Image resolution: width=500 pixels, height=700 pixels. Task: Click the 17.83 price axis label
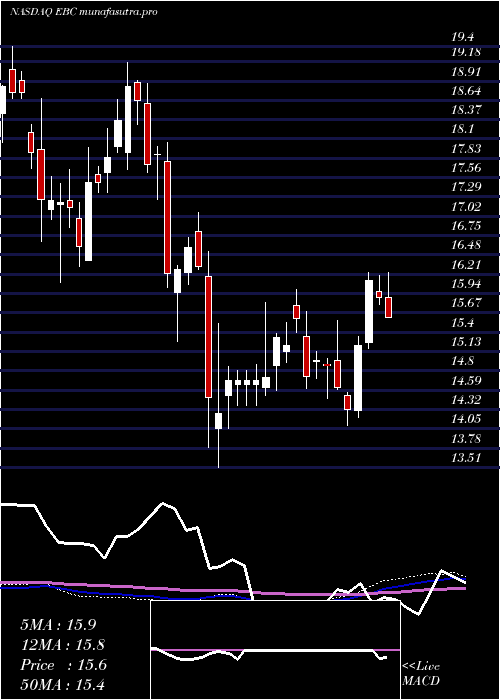466,149
